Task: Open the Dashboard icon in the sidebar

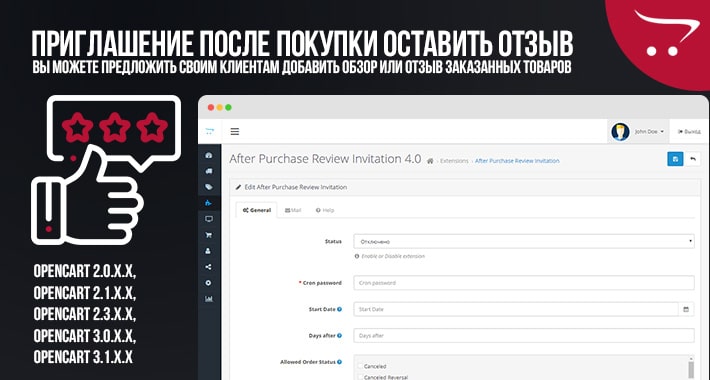Action: click(209, 155)
